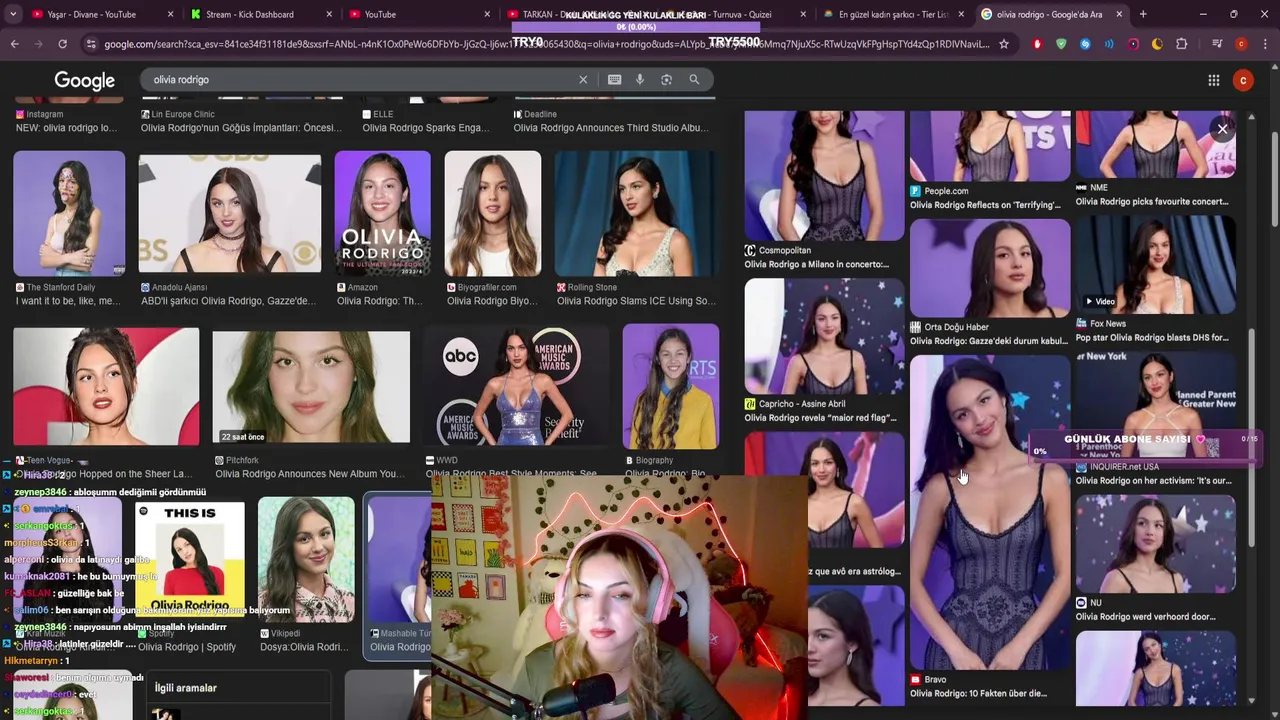Click the browser back arrow

(x=14, y=44)
